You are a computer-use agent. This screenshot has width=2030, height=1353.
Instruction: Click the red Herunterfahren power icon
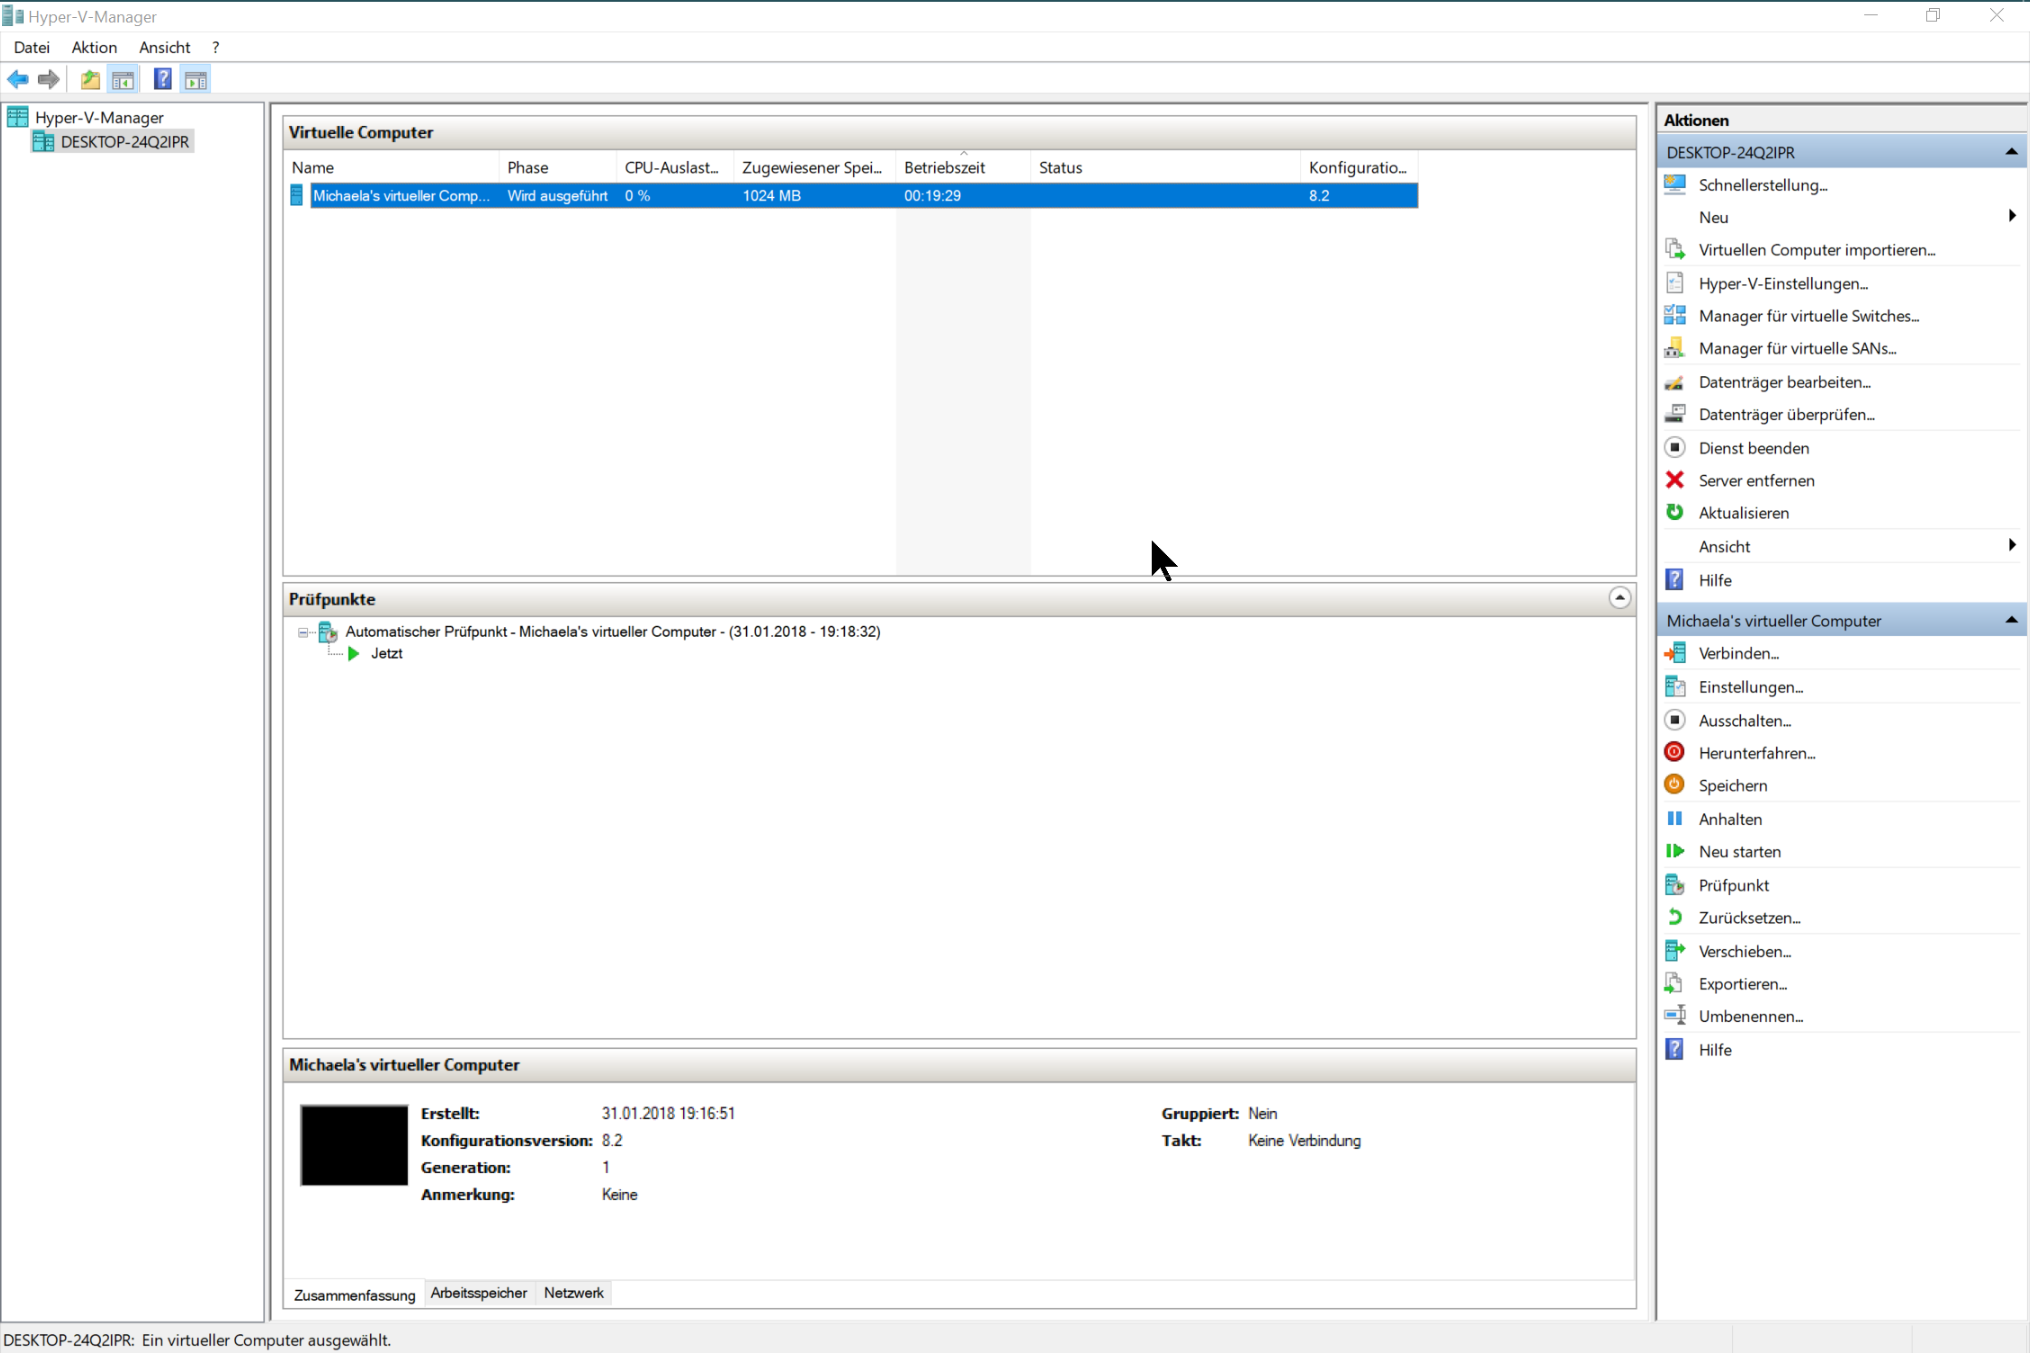pos(1675,752)
